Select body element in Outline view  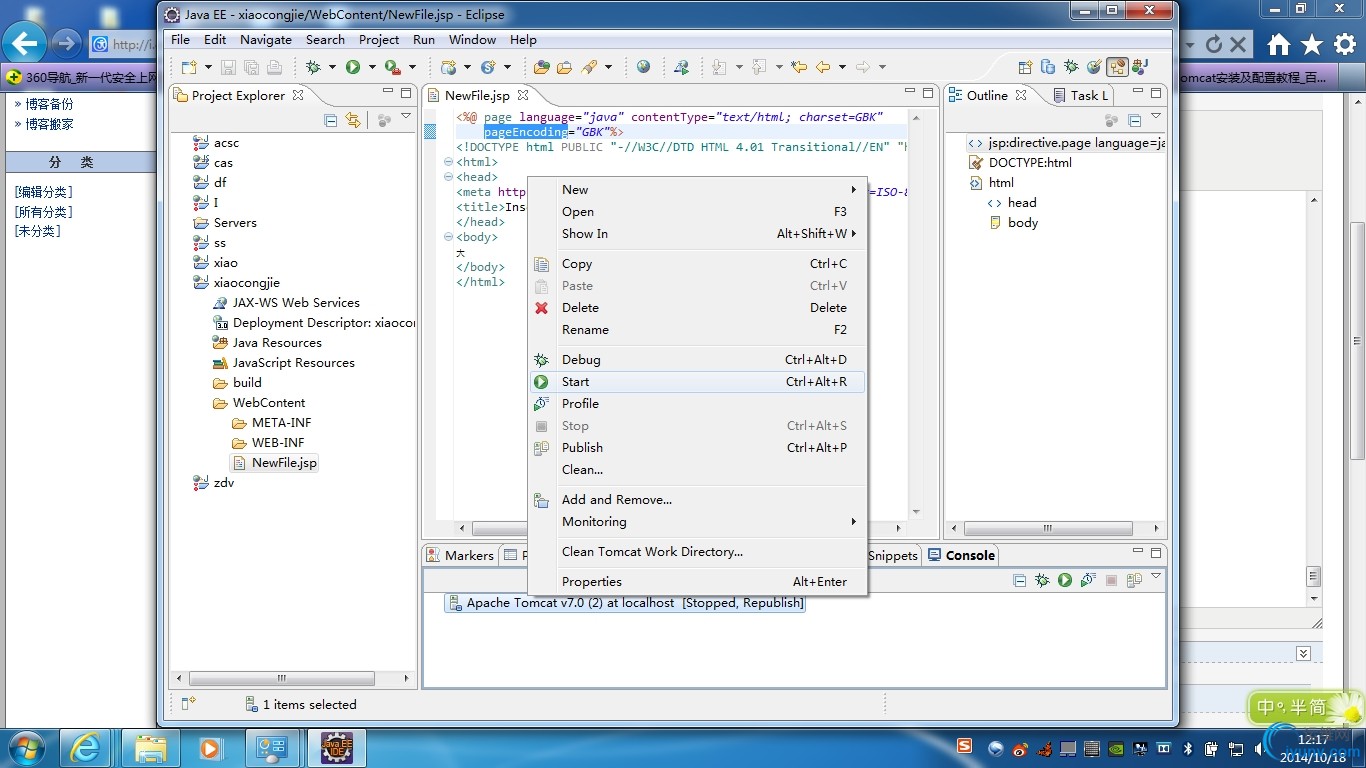click(1014, 223)
